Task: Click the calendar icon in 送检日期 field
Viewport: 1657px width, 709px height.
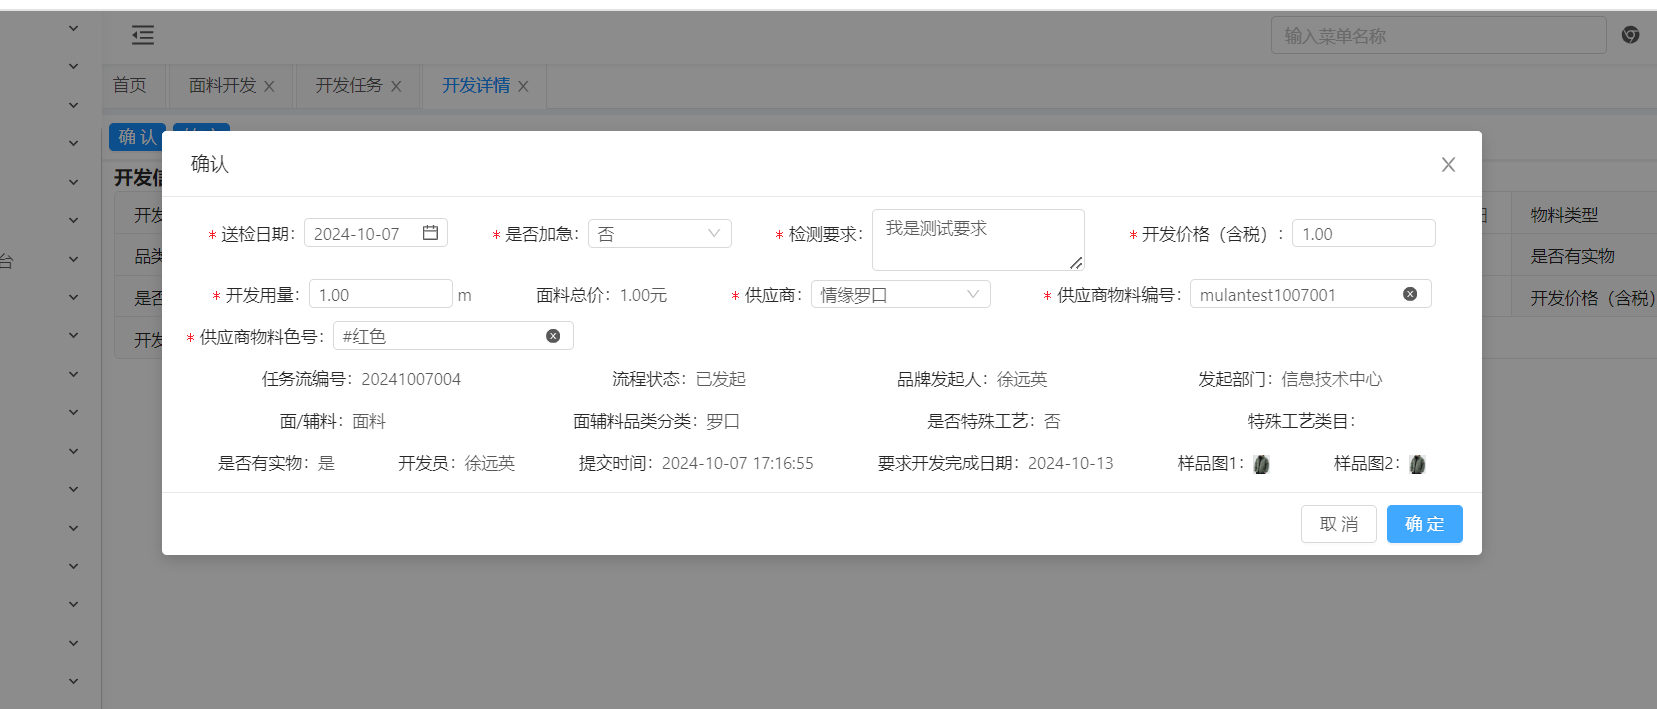Action: pos(430,233)
